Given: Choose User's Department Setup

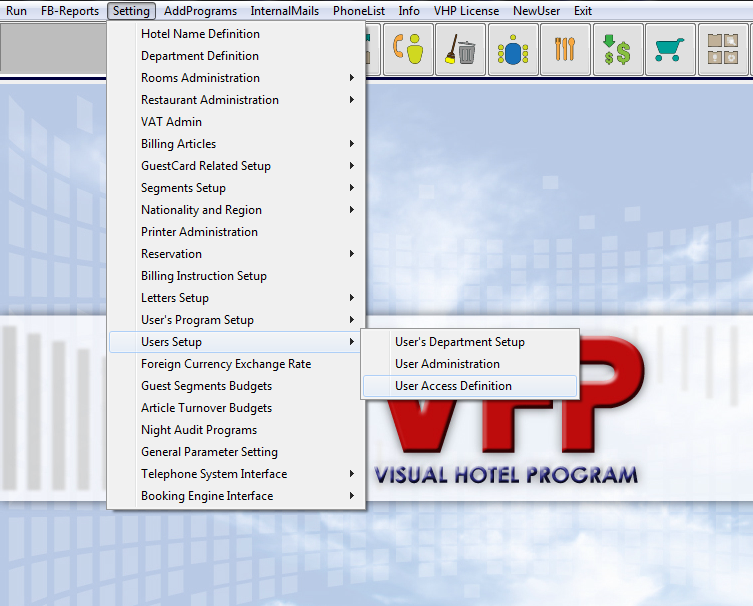Looking at the screenshot, I should (x=470, y=342).
